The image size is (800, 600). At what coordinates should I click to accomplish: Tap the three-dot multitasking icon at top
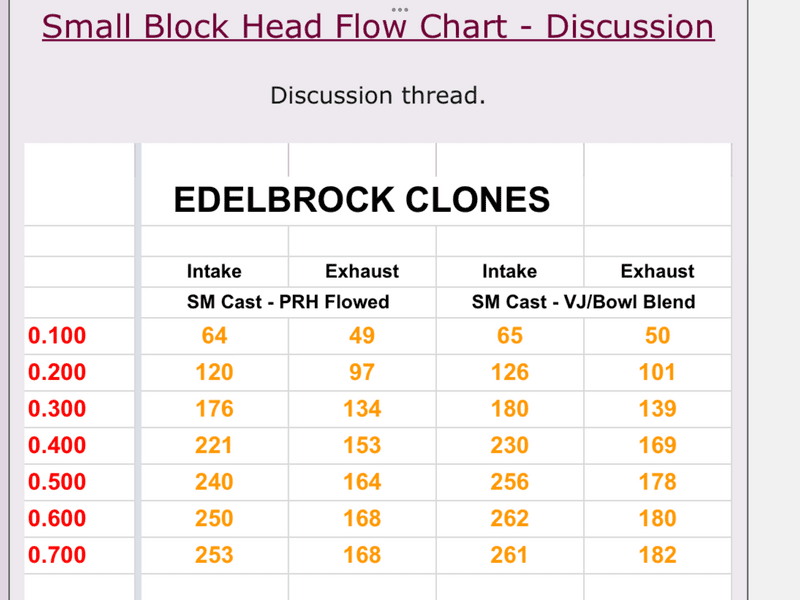tap(400, 9)
